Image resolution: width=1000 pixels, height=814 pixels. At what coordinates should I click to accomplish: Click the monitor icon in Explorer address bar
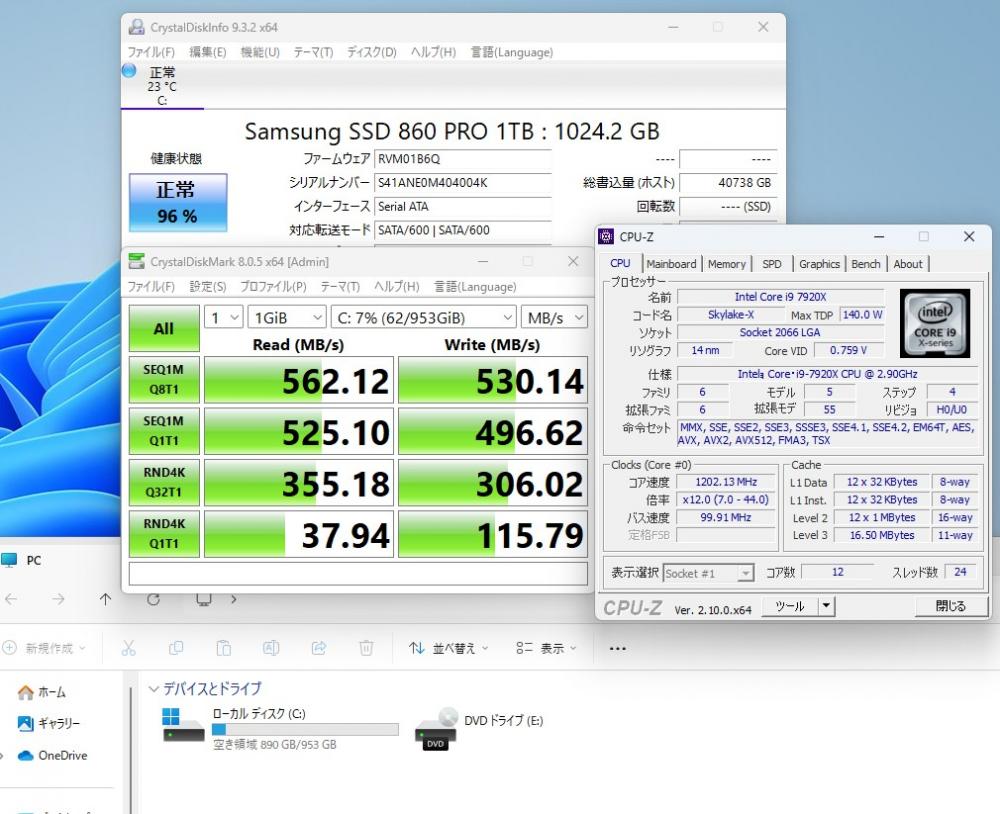pos(203,599)
